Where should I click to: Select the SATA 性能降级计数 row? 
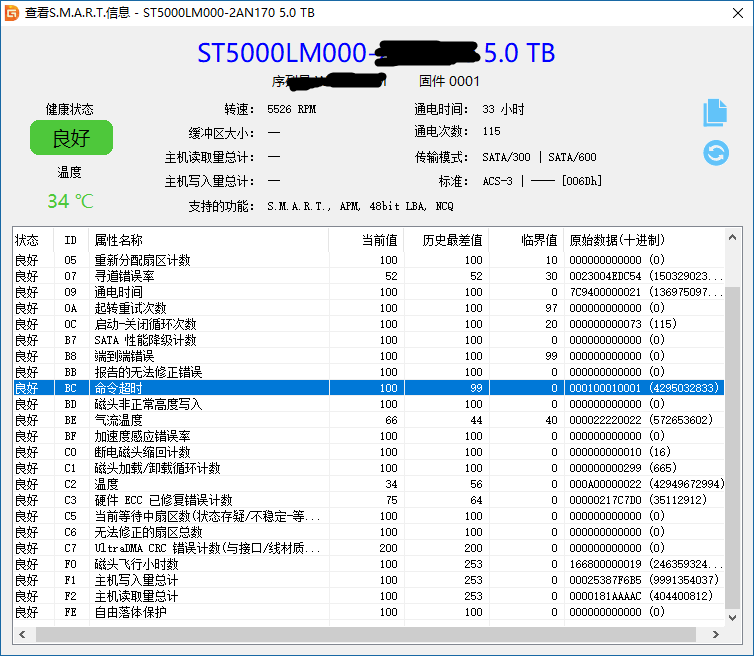pyautogui.click(x=369, y=340)
